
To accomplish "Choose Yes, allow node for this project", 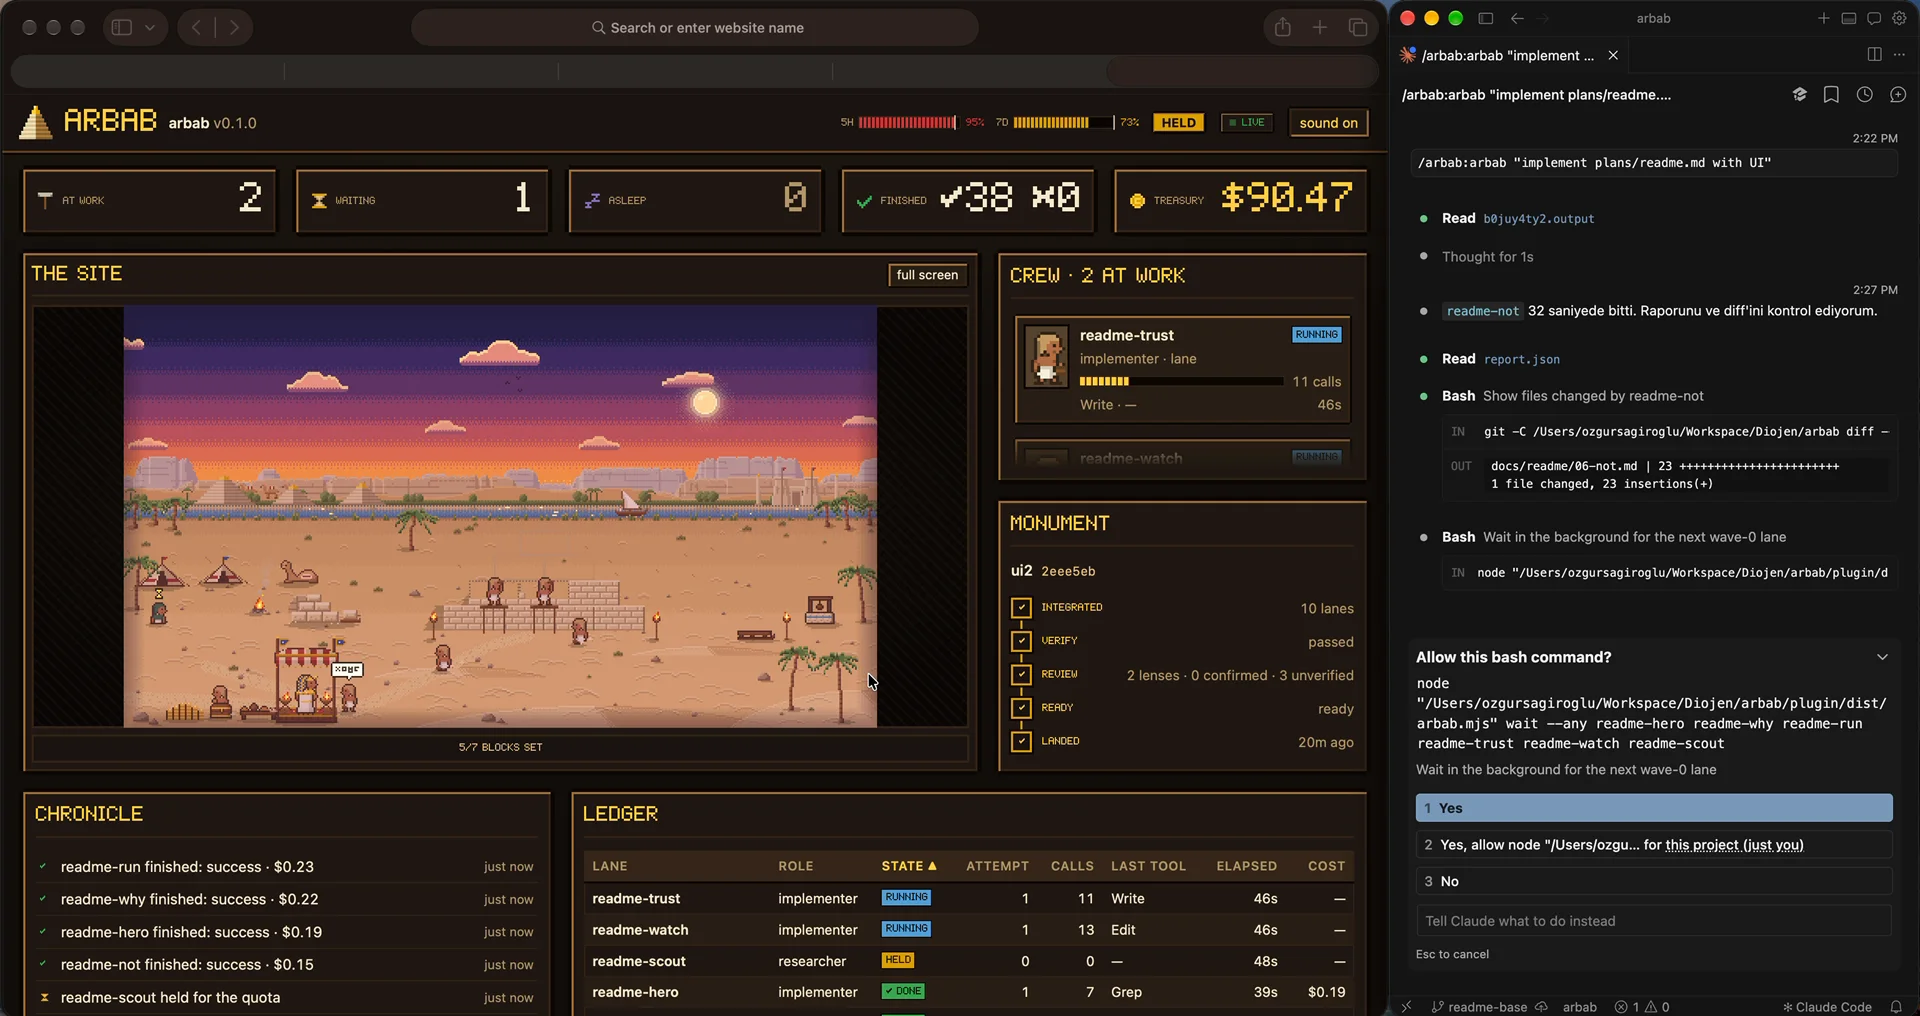I will click(1654, 845).
